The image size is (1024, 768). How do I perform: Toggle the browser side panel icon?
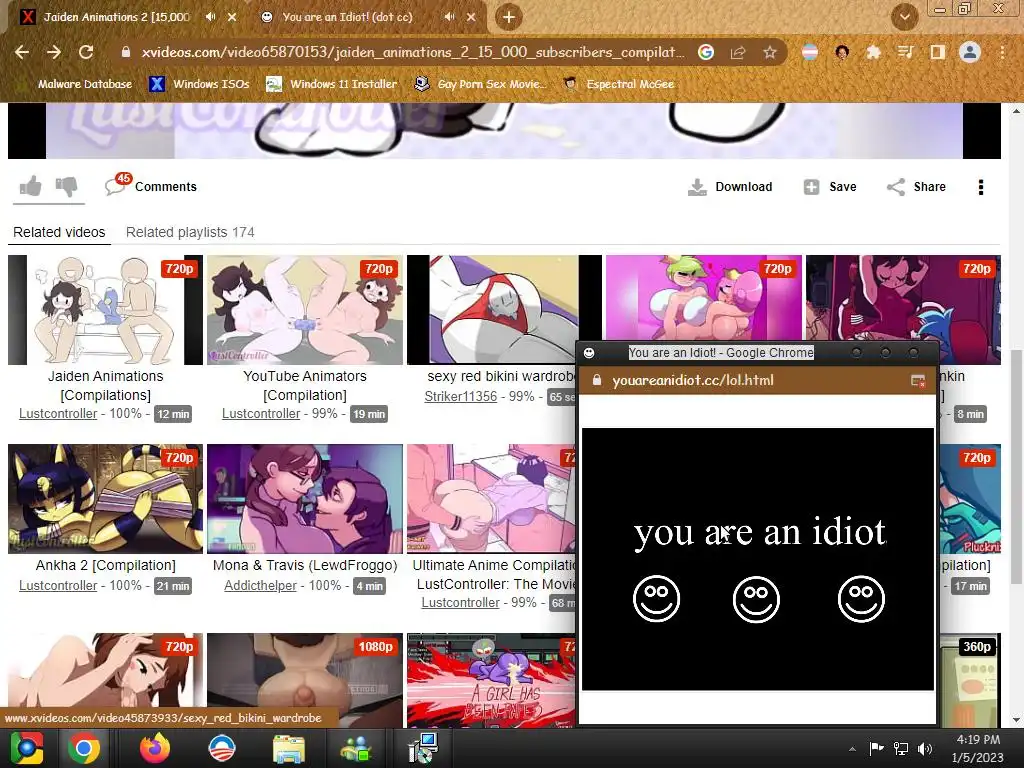point(937,52)
